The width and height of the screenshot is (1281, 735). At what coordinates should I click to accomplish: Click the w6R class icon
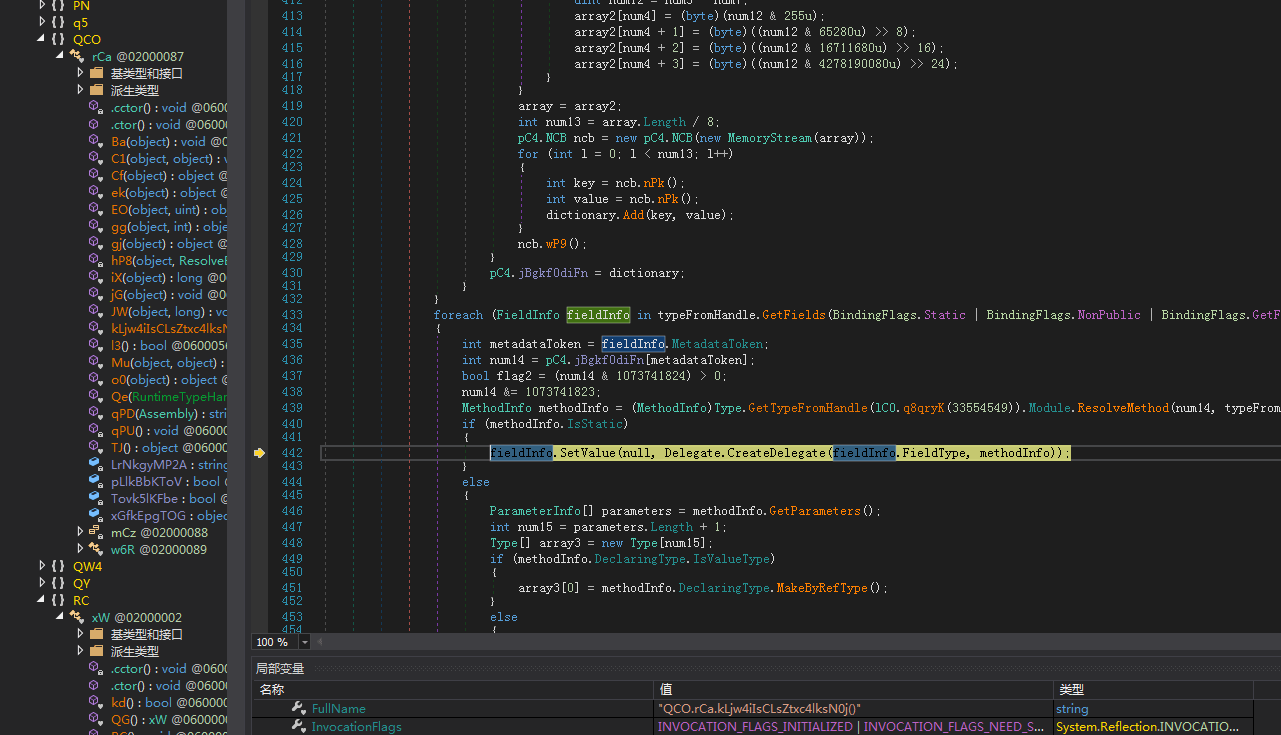point(96,550)
